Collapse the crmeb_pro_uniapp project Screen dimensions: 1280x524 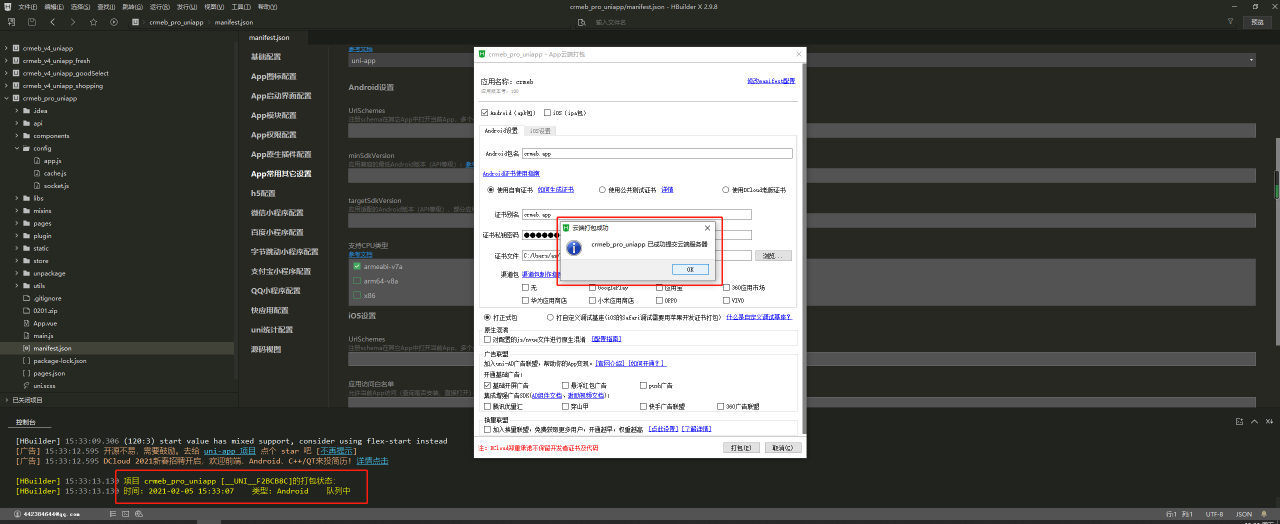[x=6, y=98]
